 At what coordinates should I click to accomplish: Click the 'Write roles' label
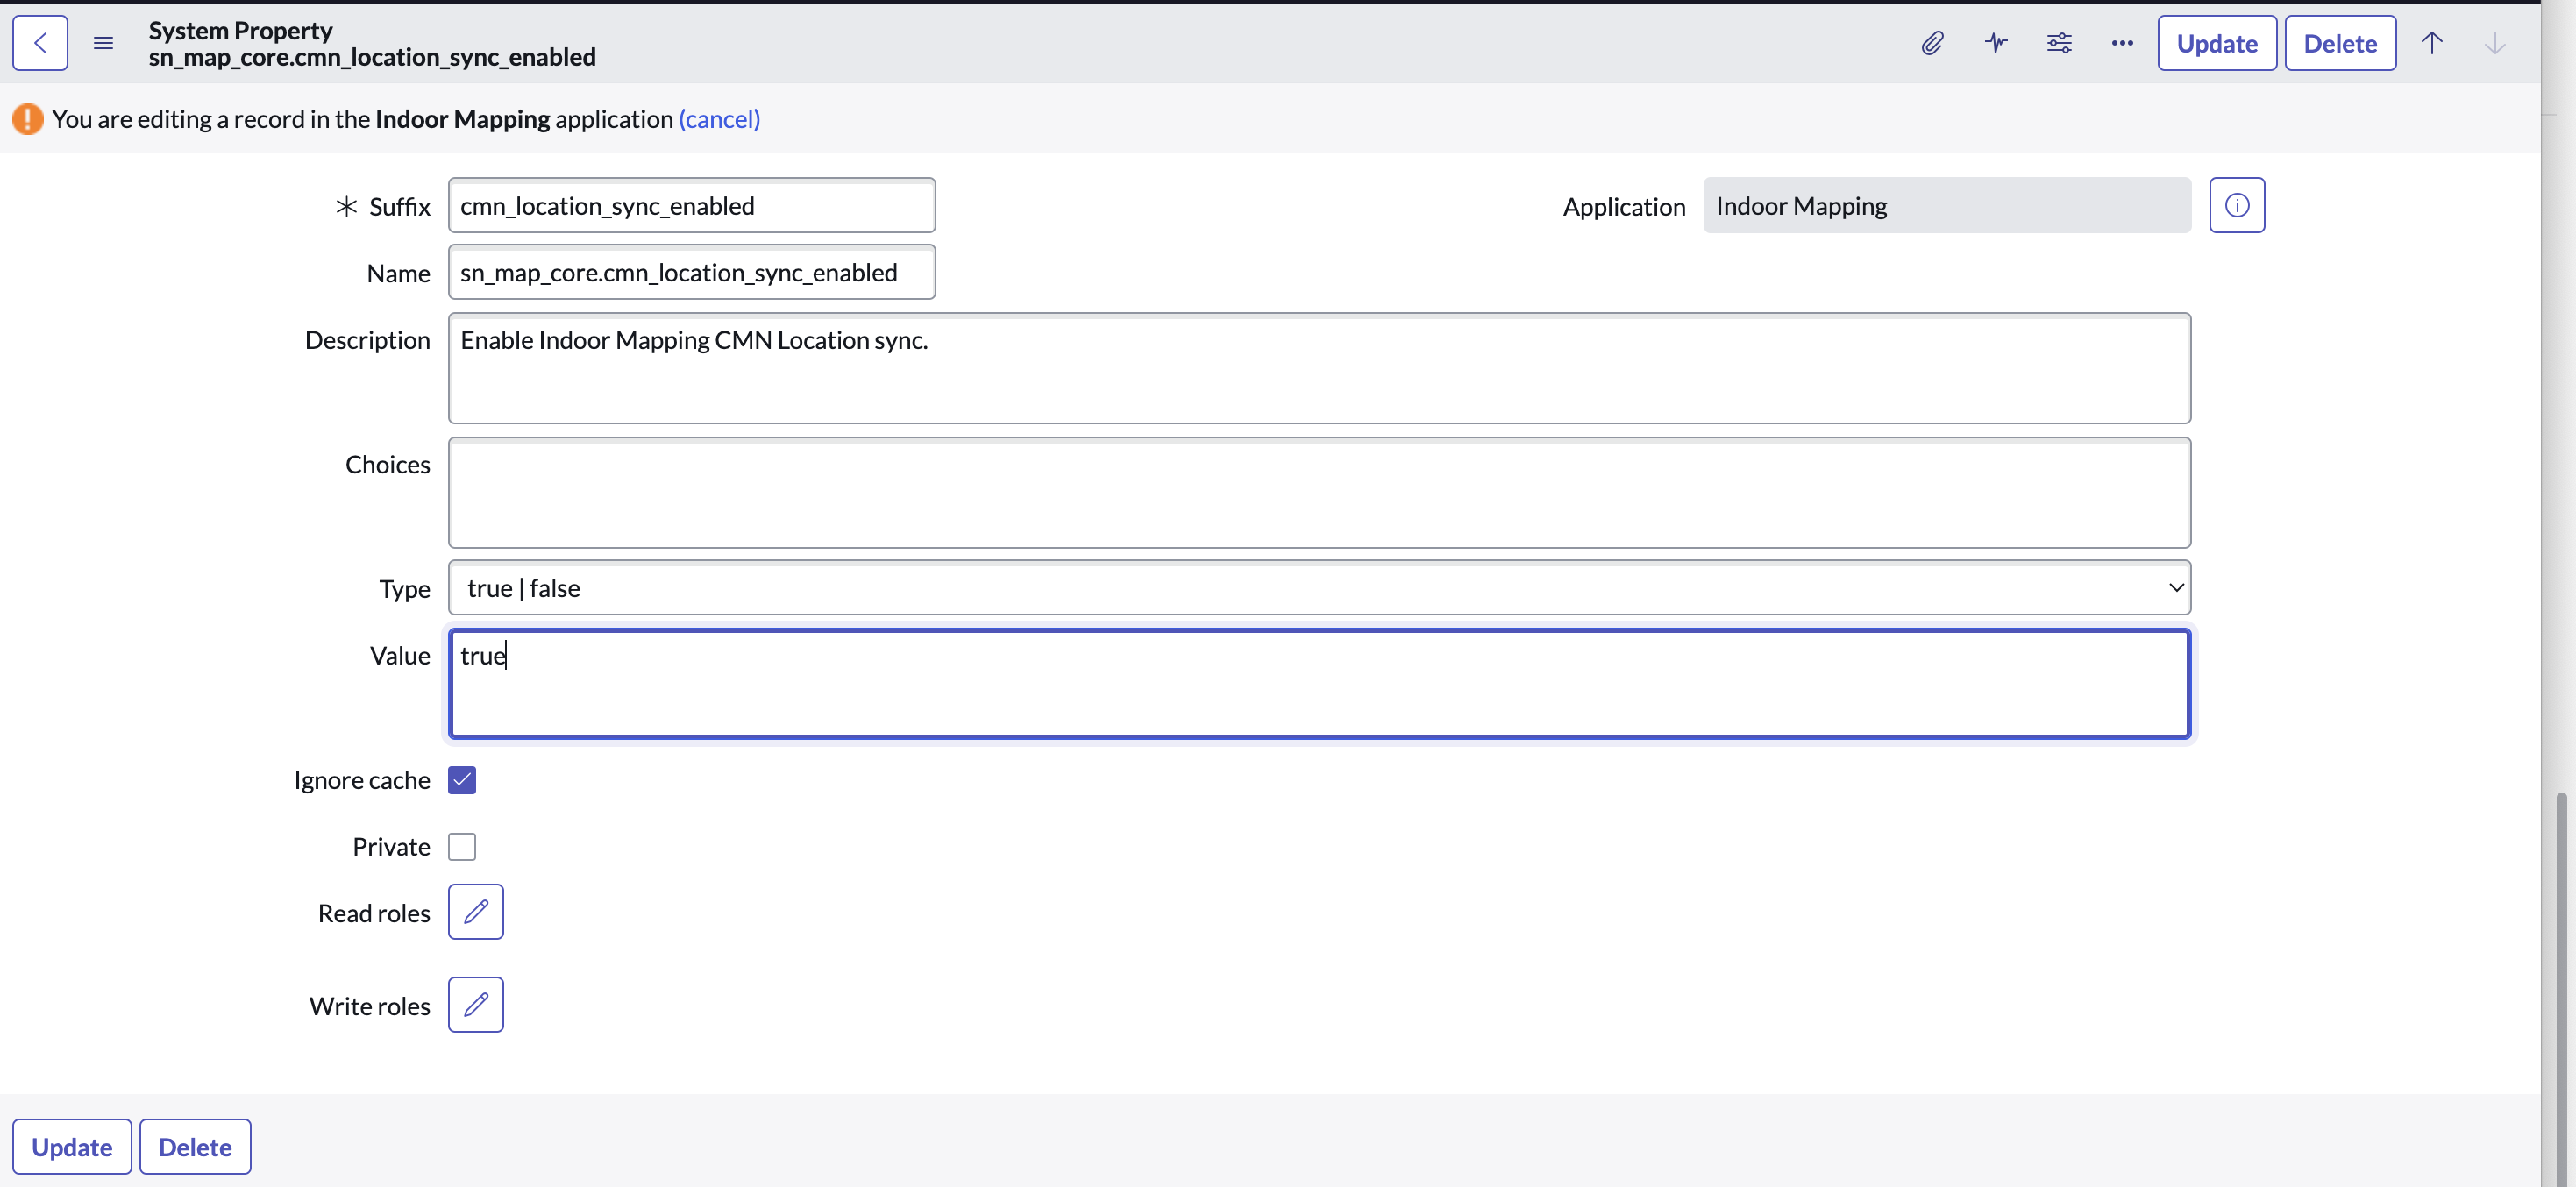[x=370, y=1006]
